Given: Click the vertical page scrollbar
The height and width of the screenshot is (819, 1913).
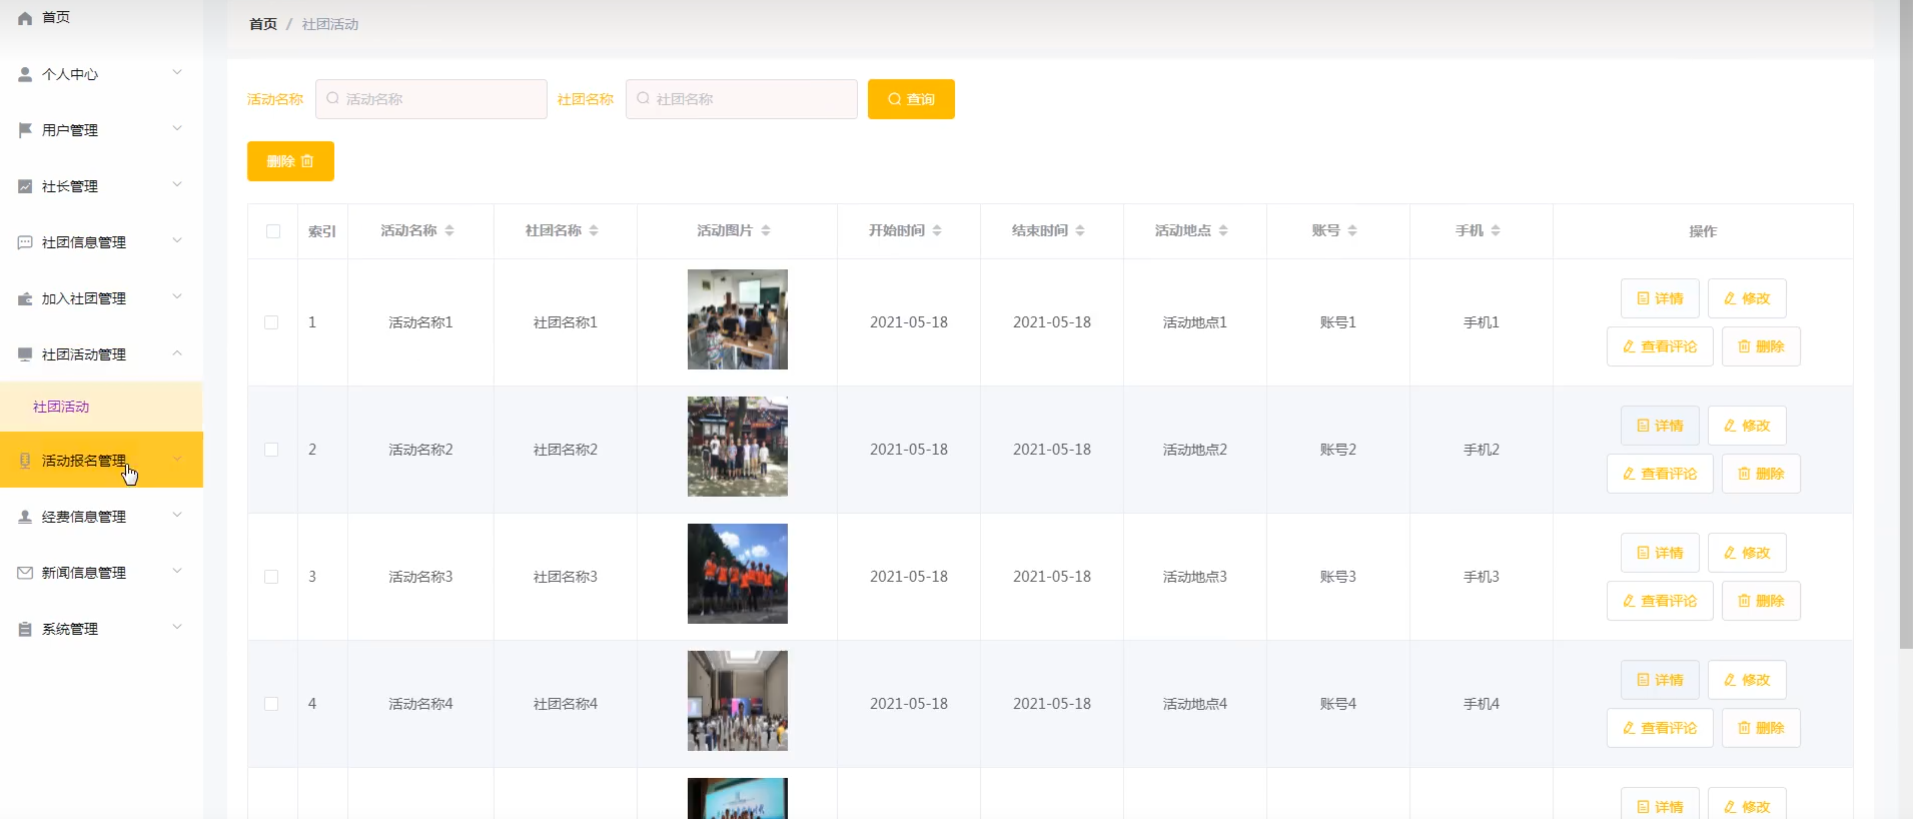Looking at the screenshot, I should click(x=1906, y=324).
